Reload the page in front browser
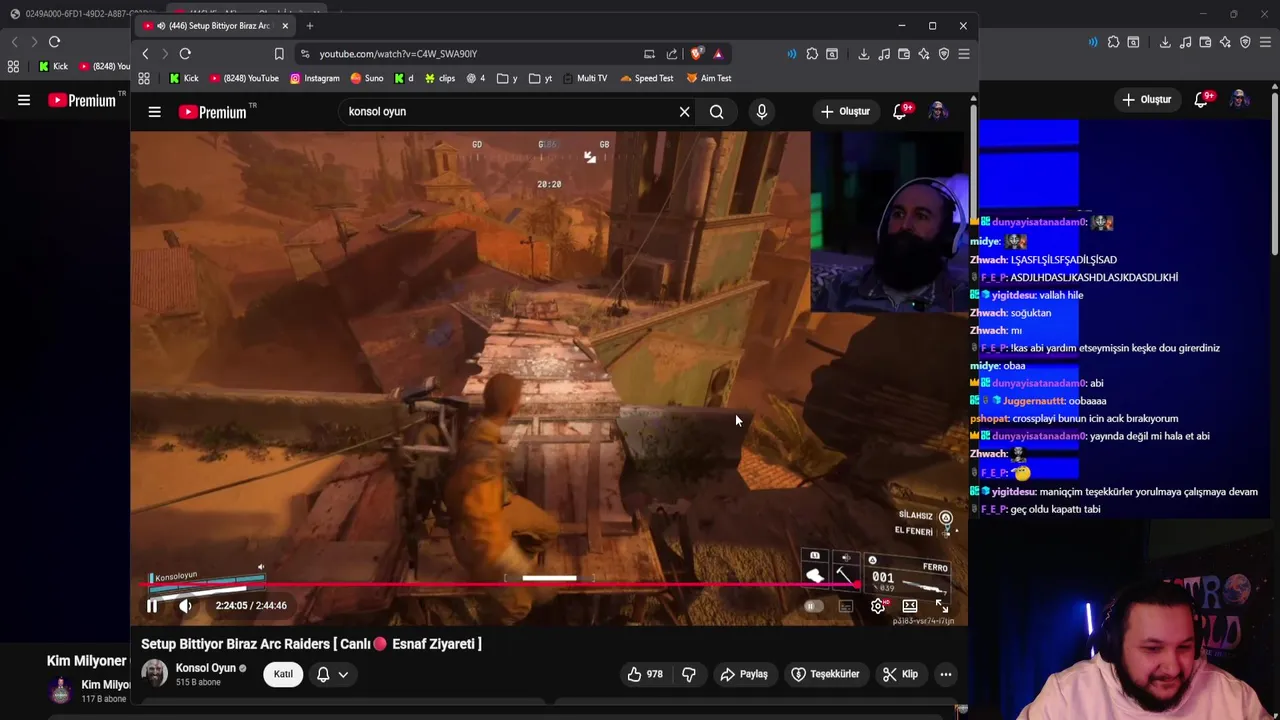 pyautogui.click(x=185, y=54)
